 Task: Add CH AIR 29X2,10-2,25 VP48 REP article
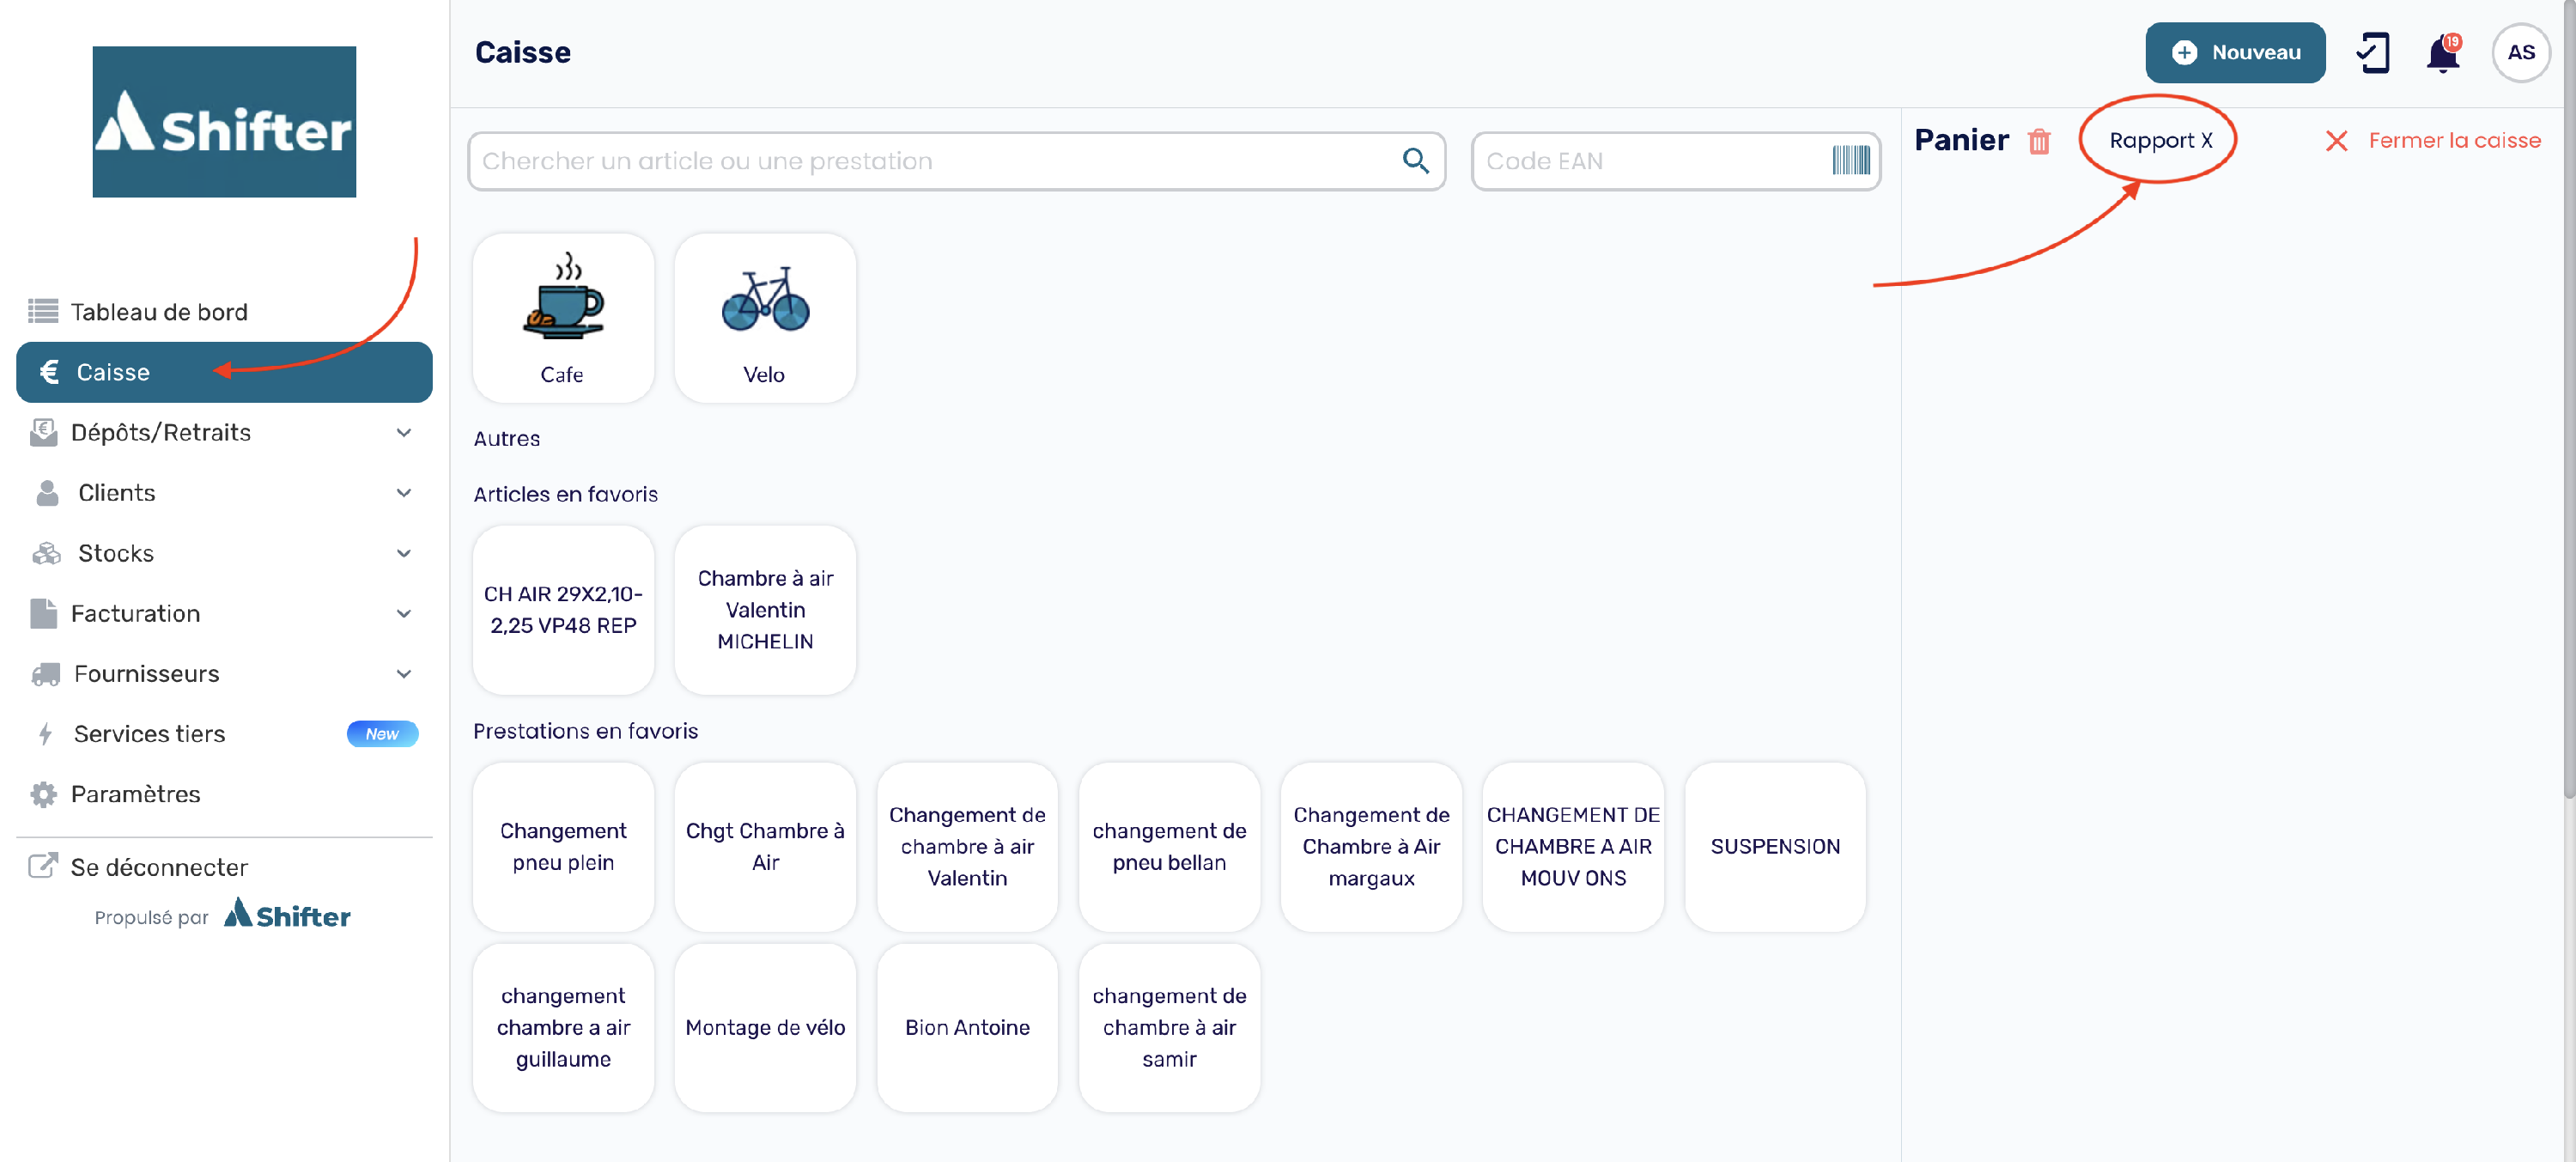[x=563, y=610]
